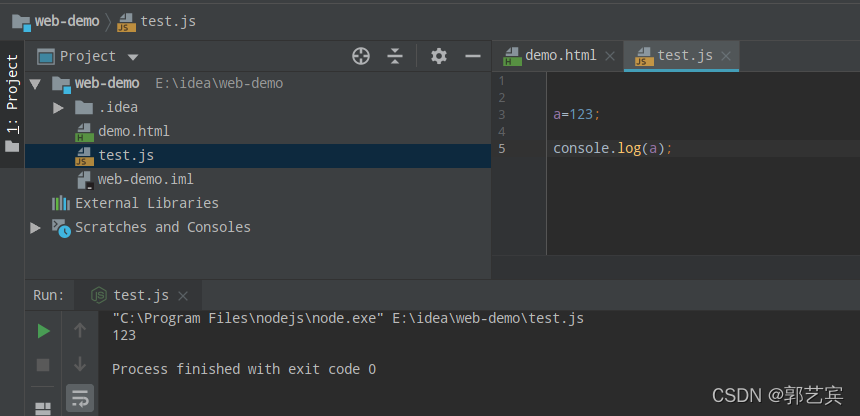860x416 pixels.
Task: Click the locate/scroll-from-source target icon
Action: (x=361, y=56)
